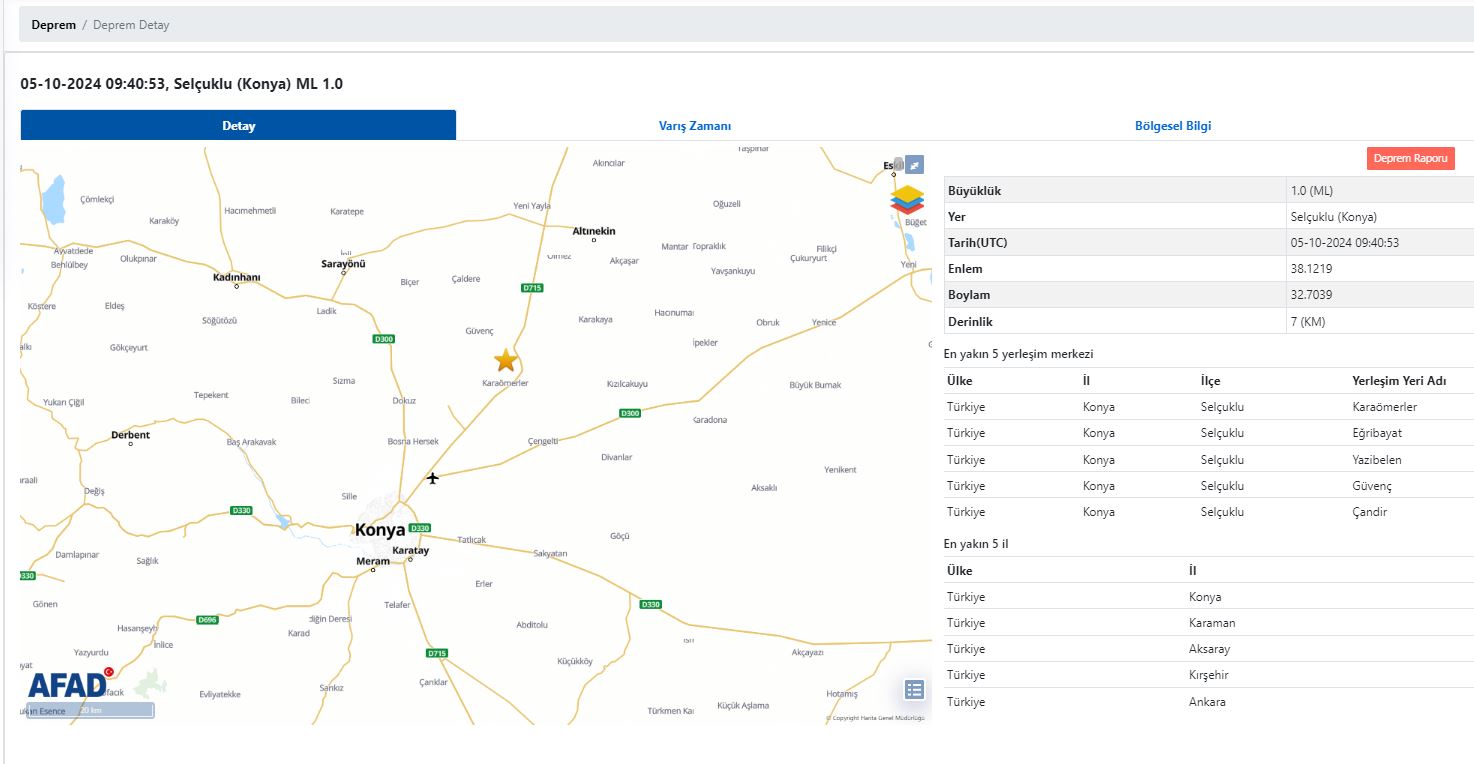
Task: Click Selçuklu in the Eğribayat row
Action: (x=1222, y=433)
